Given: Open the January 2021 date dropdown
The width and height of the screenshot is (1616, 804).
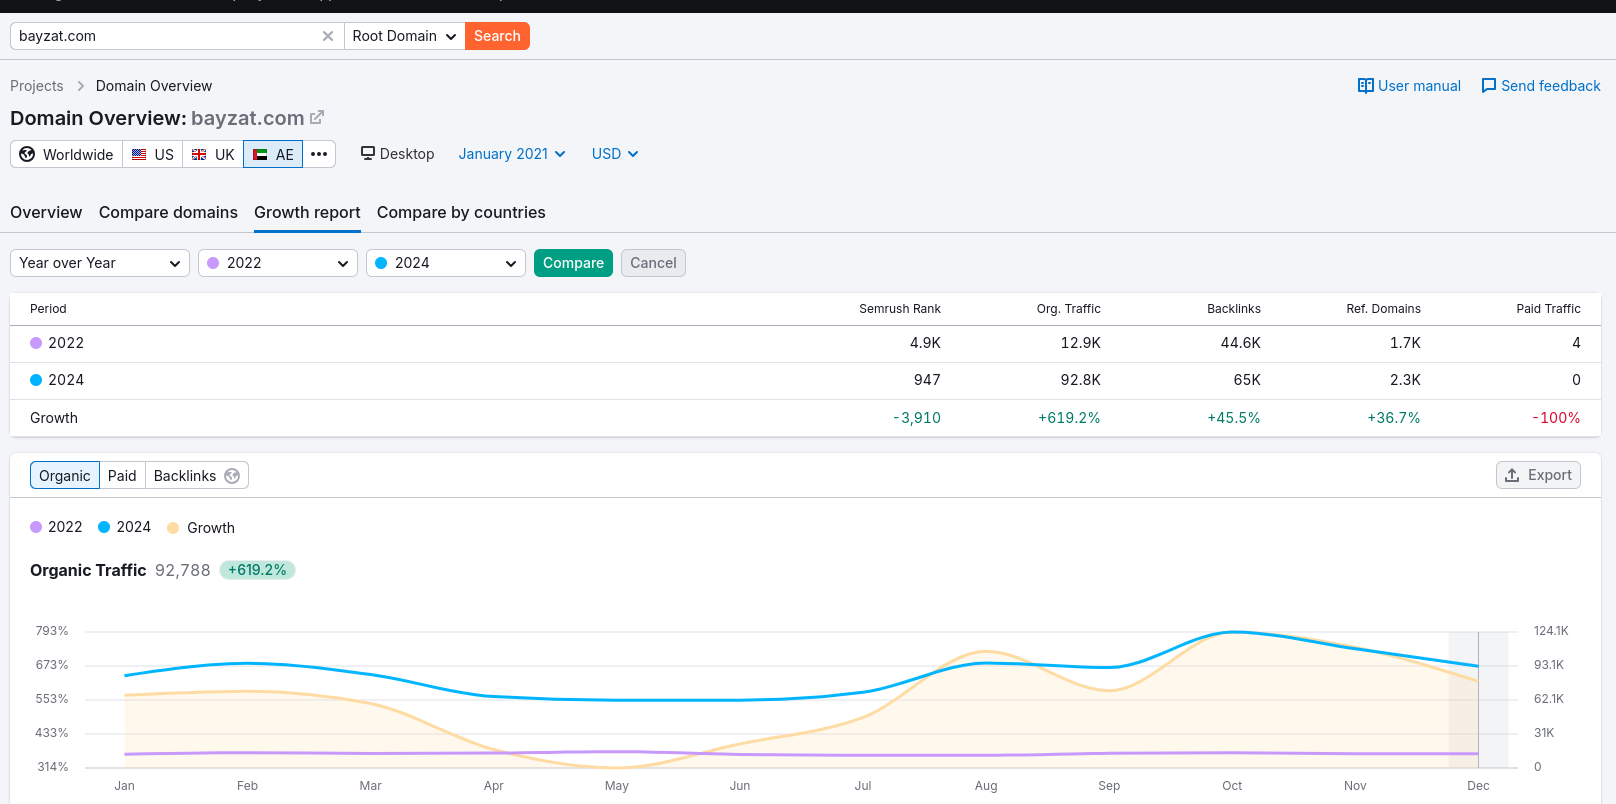Looking at the screenshot, I should point(512,154).
